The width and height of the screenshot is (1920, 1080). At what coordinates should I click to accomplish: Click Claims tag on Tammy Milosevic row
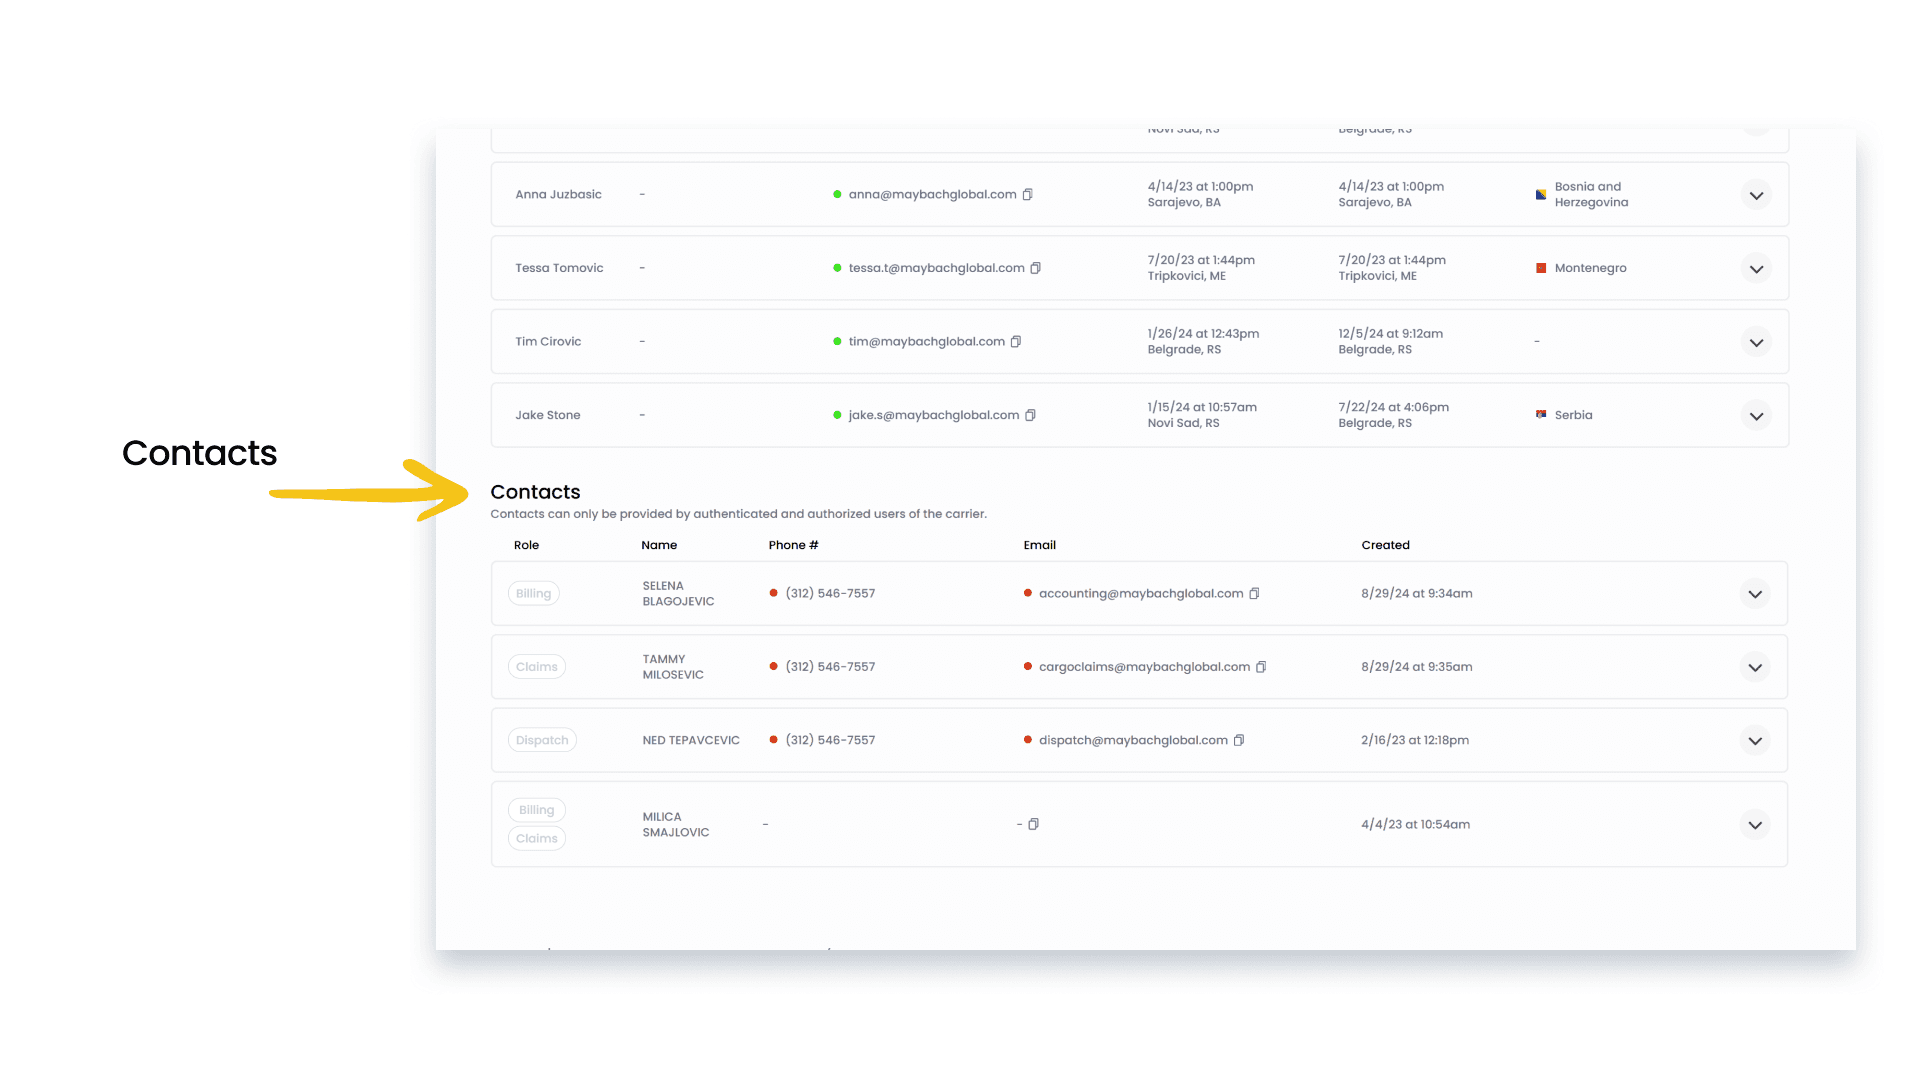point(536,667)
